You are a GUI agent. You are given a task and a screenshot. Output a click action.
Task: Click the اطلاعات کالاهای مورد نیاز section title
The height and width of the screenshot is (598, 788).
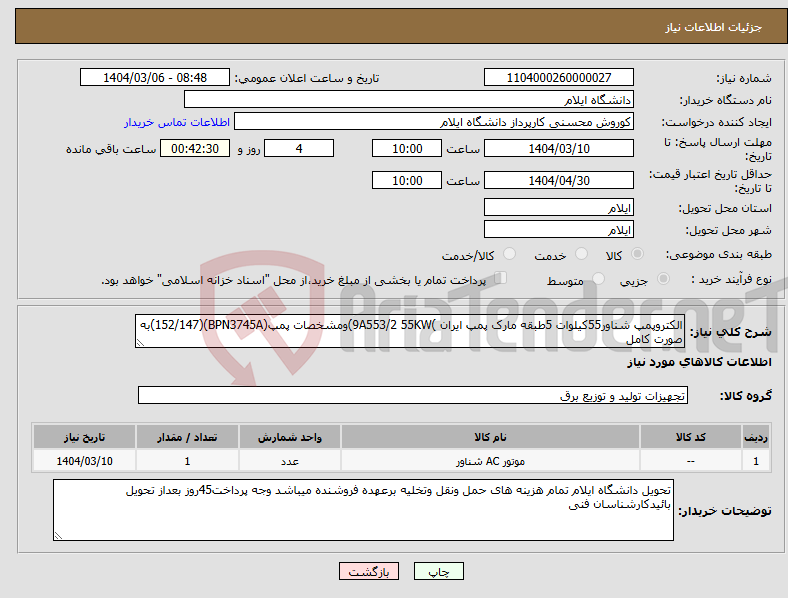point(699,362)
